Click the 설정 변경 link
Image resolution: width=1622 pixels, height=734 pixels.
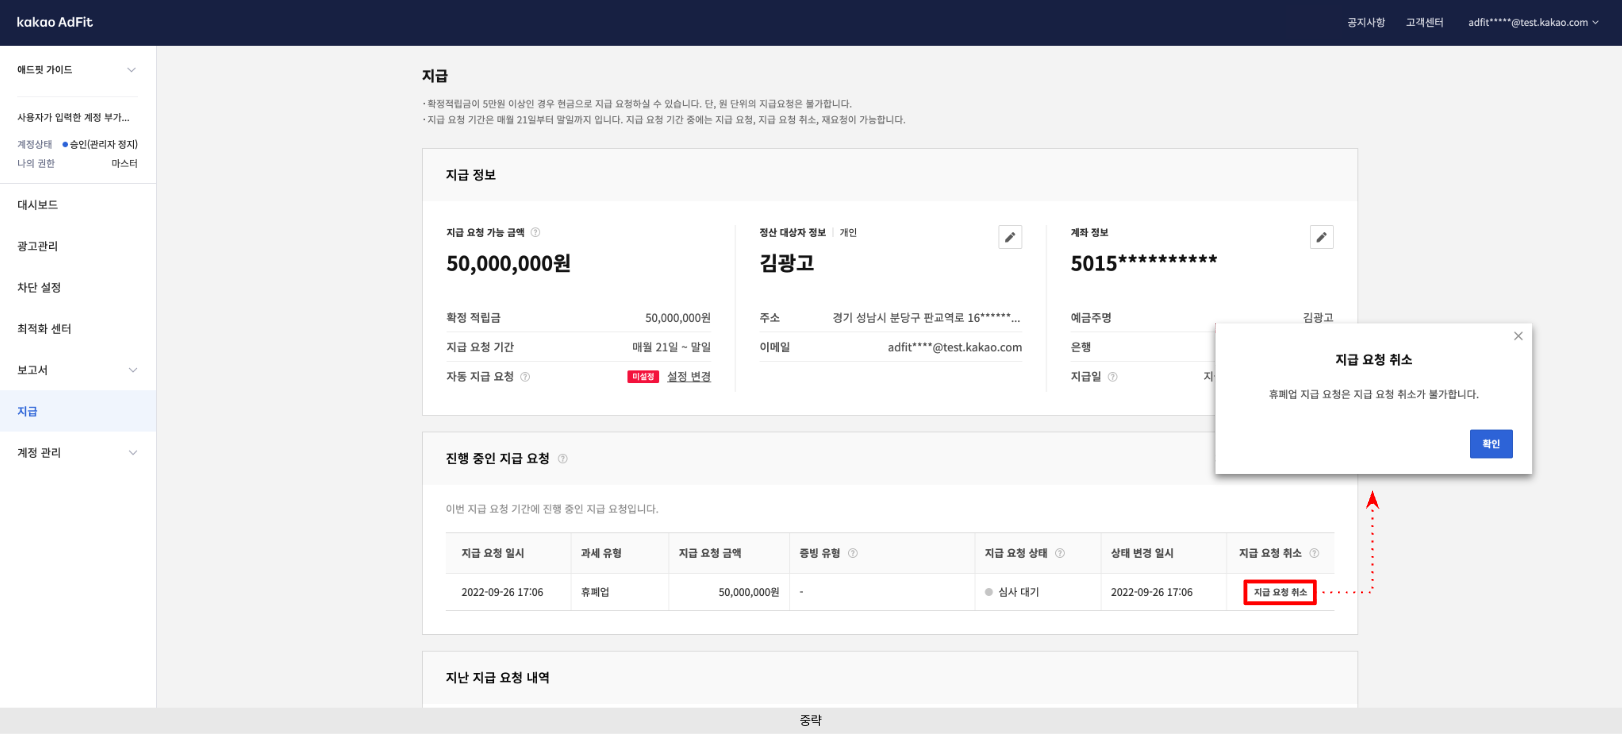coord(688,377)
